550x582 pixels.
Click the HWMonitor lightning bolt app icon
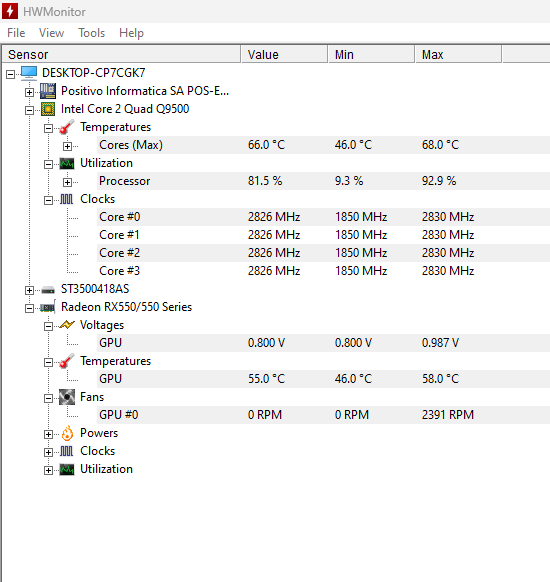(x=10, y=11)
